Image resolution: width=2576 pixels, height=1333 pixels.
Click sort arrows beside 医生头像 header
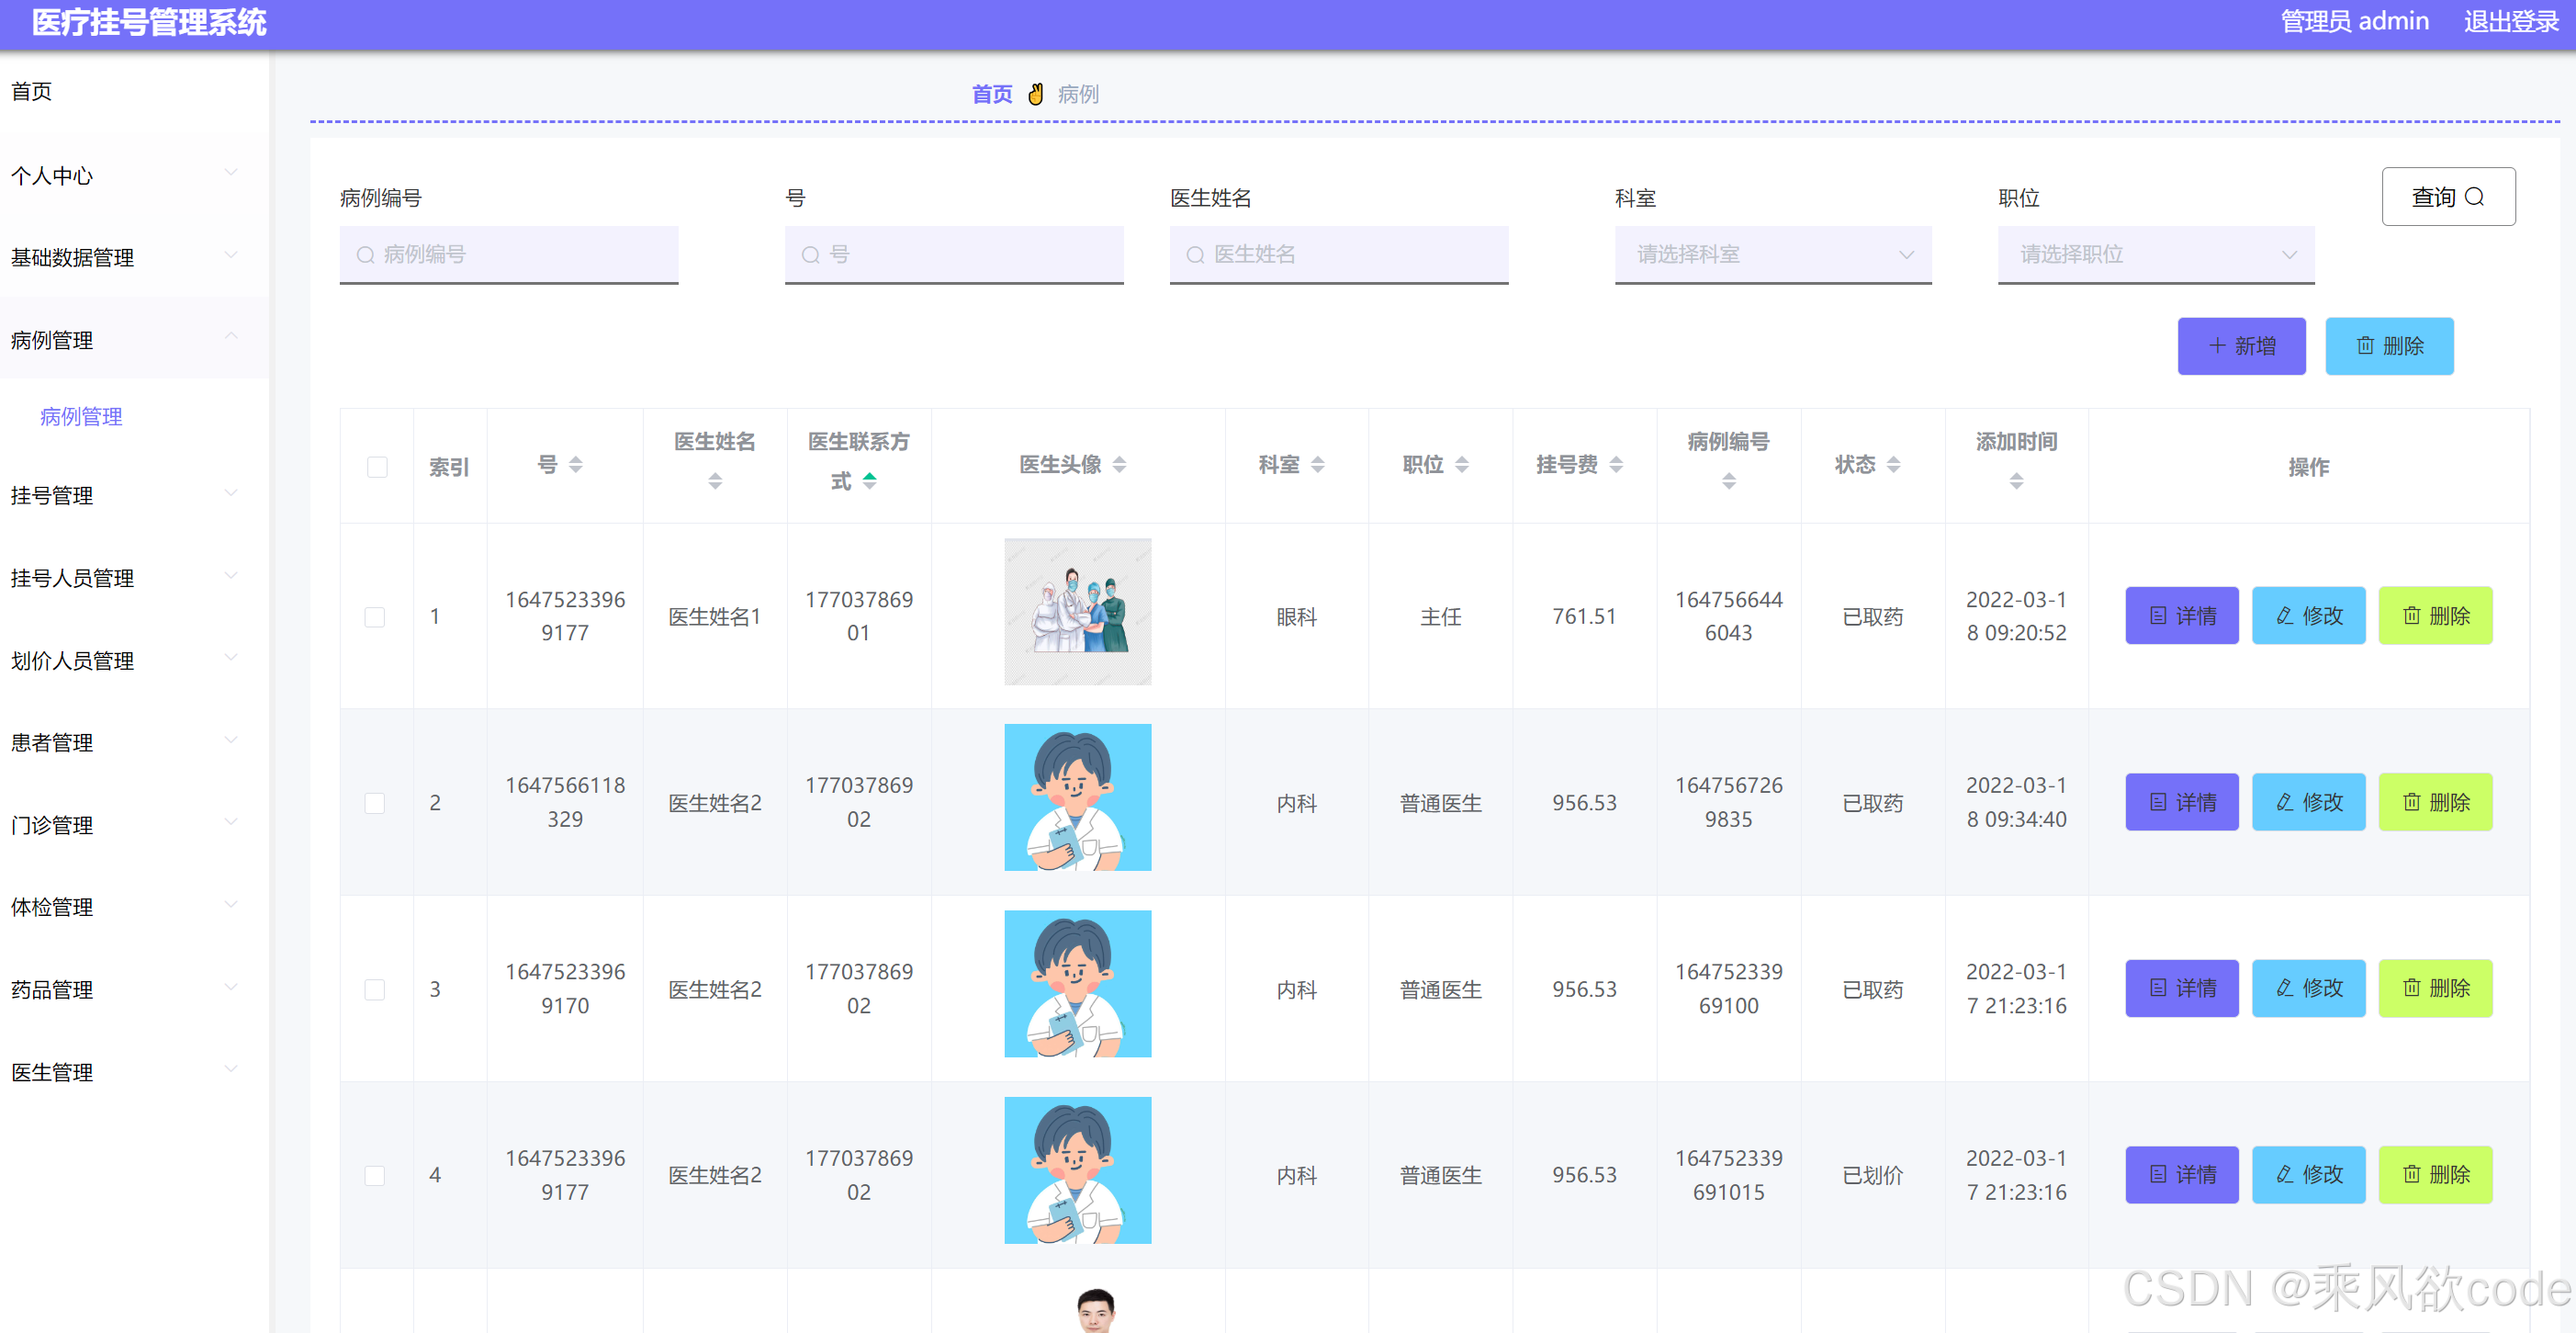[1119, 465]
